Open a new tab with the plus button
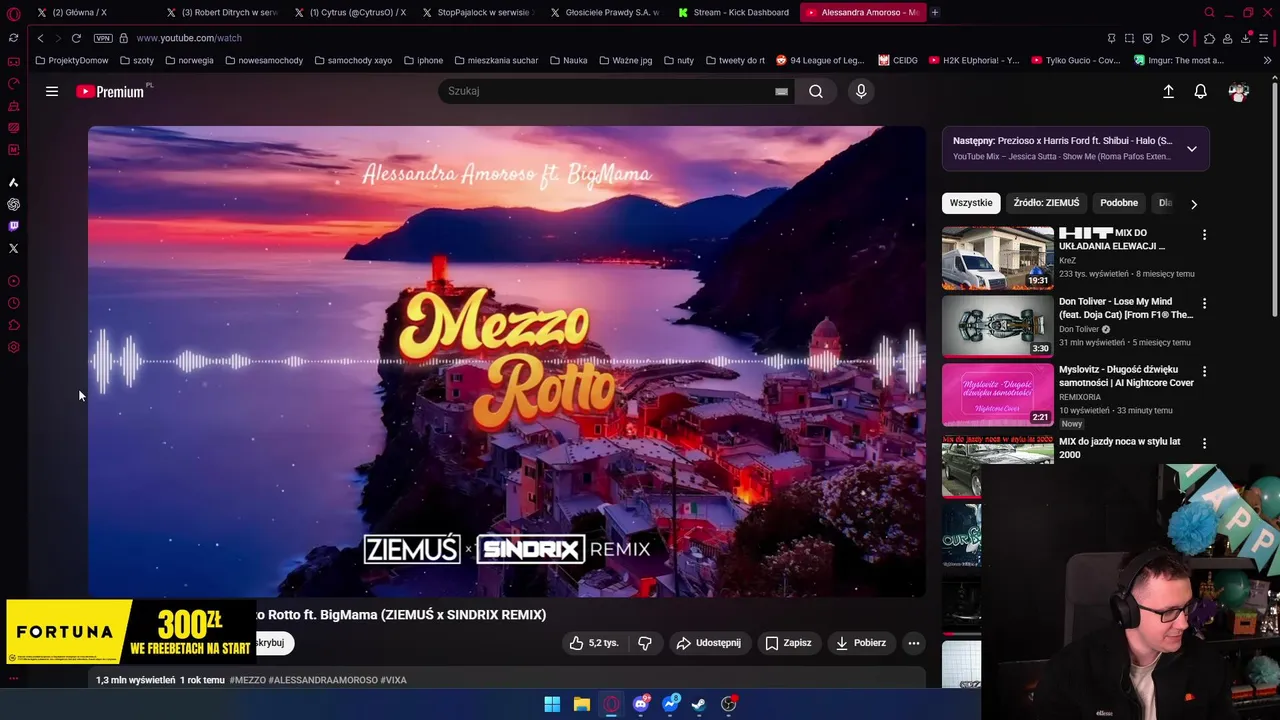Screen dimensions: 1280x720 click(934, 13)
